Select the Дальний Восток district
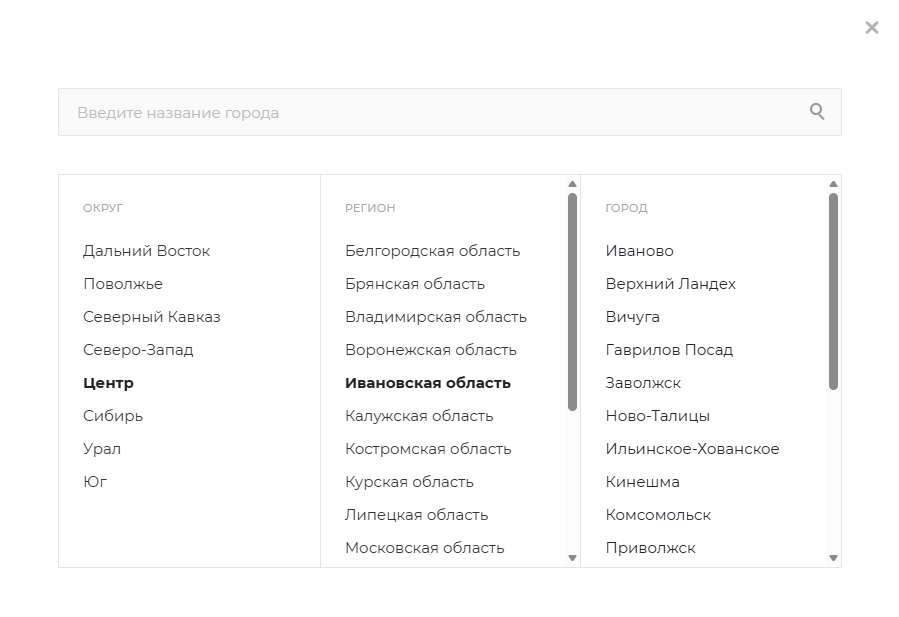 pos(146,251)
